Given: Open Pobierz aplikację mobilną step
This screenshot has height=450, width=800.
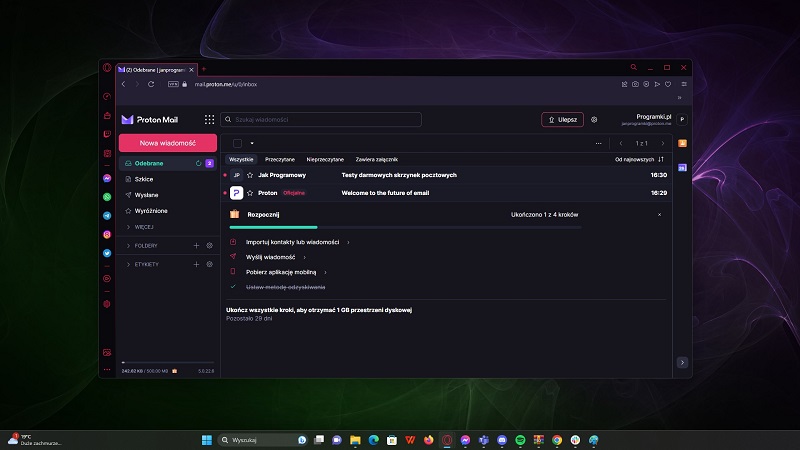Looking at the screenshot, I should point(281,272).
